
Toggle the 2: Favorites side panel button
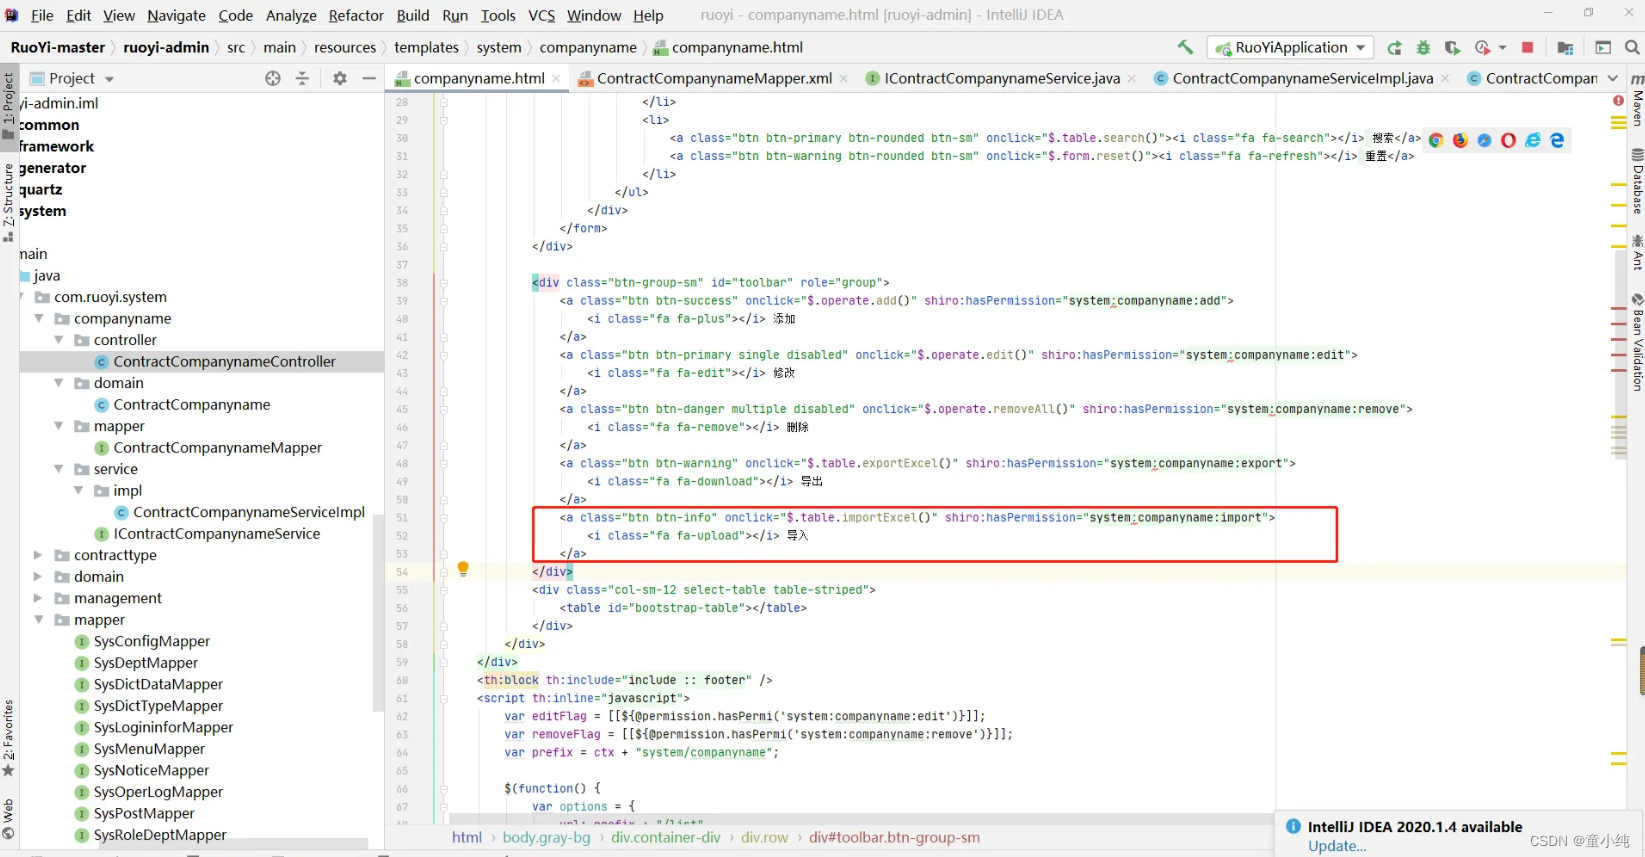[8, 738]
